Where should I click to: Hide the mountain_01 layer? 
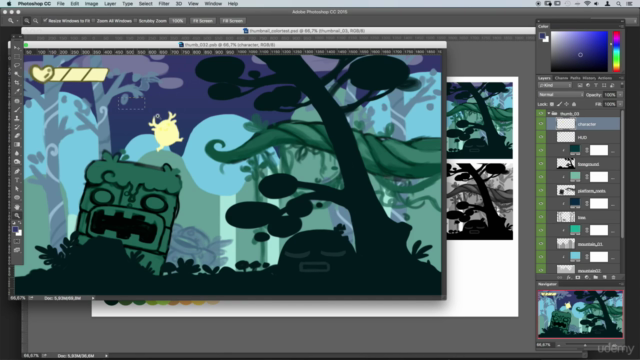click(x=541, y=244)
